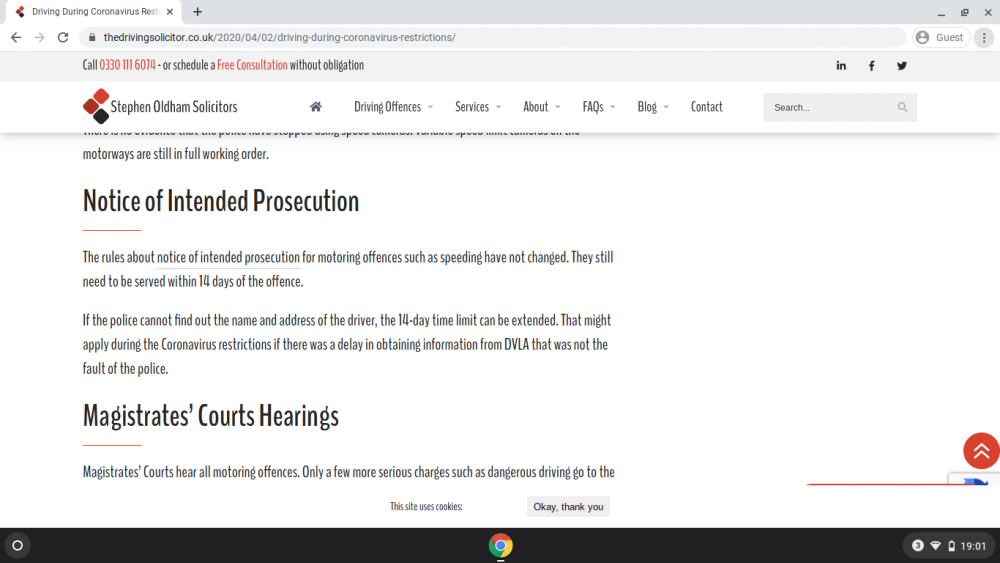Expand the FAQs dropdown menu
The image size is (1000, 563).
598,106
